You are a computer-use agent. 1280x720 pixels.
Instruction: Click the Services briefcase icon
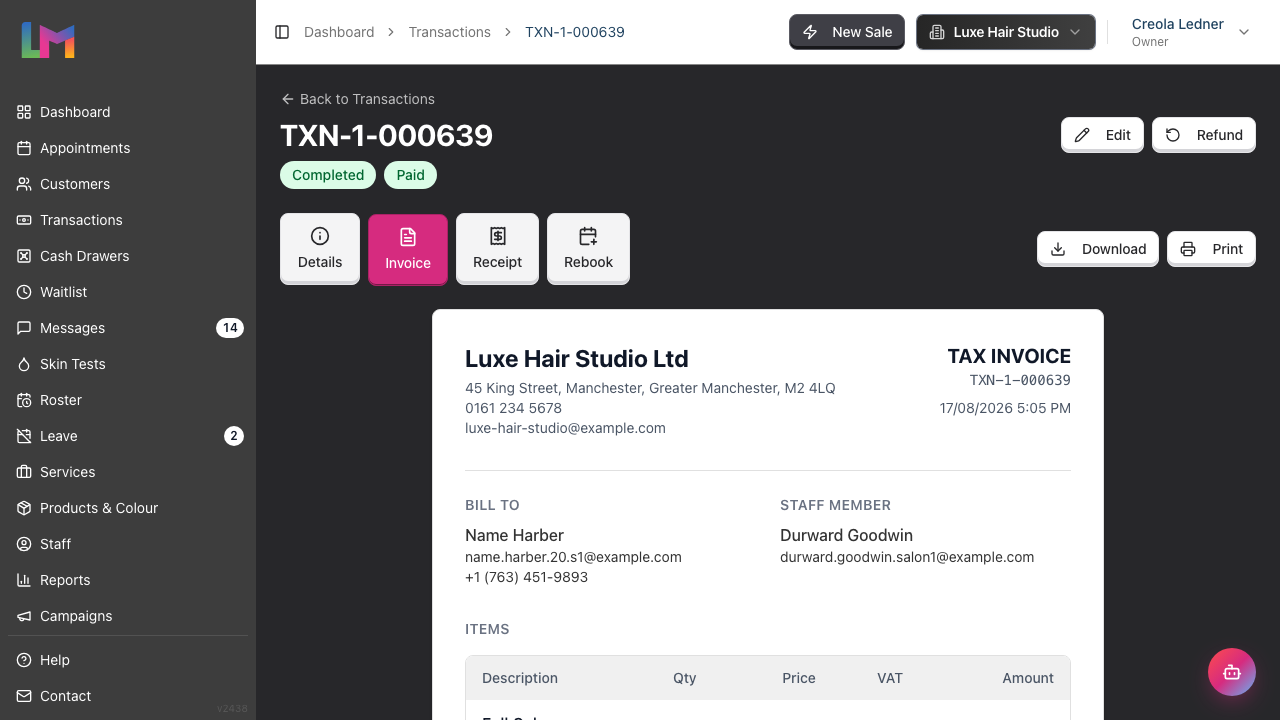(24, 472)
